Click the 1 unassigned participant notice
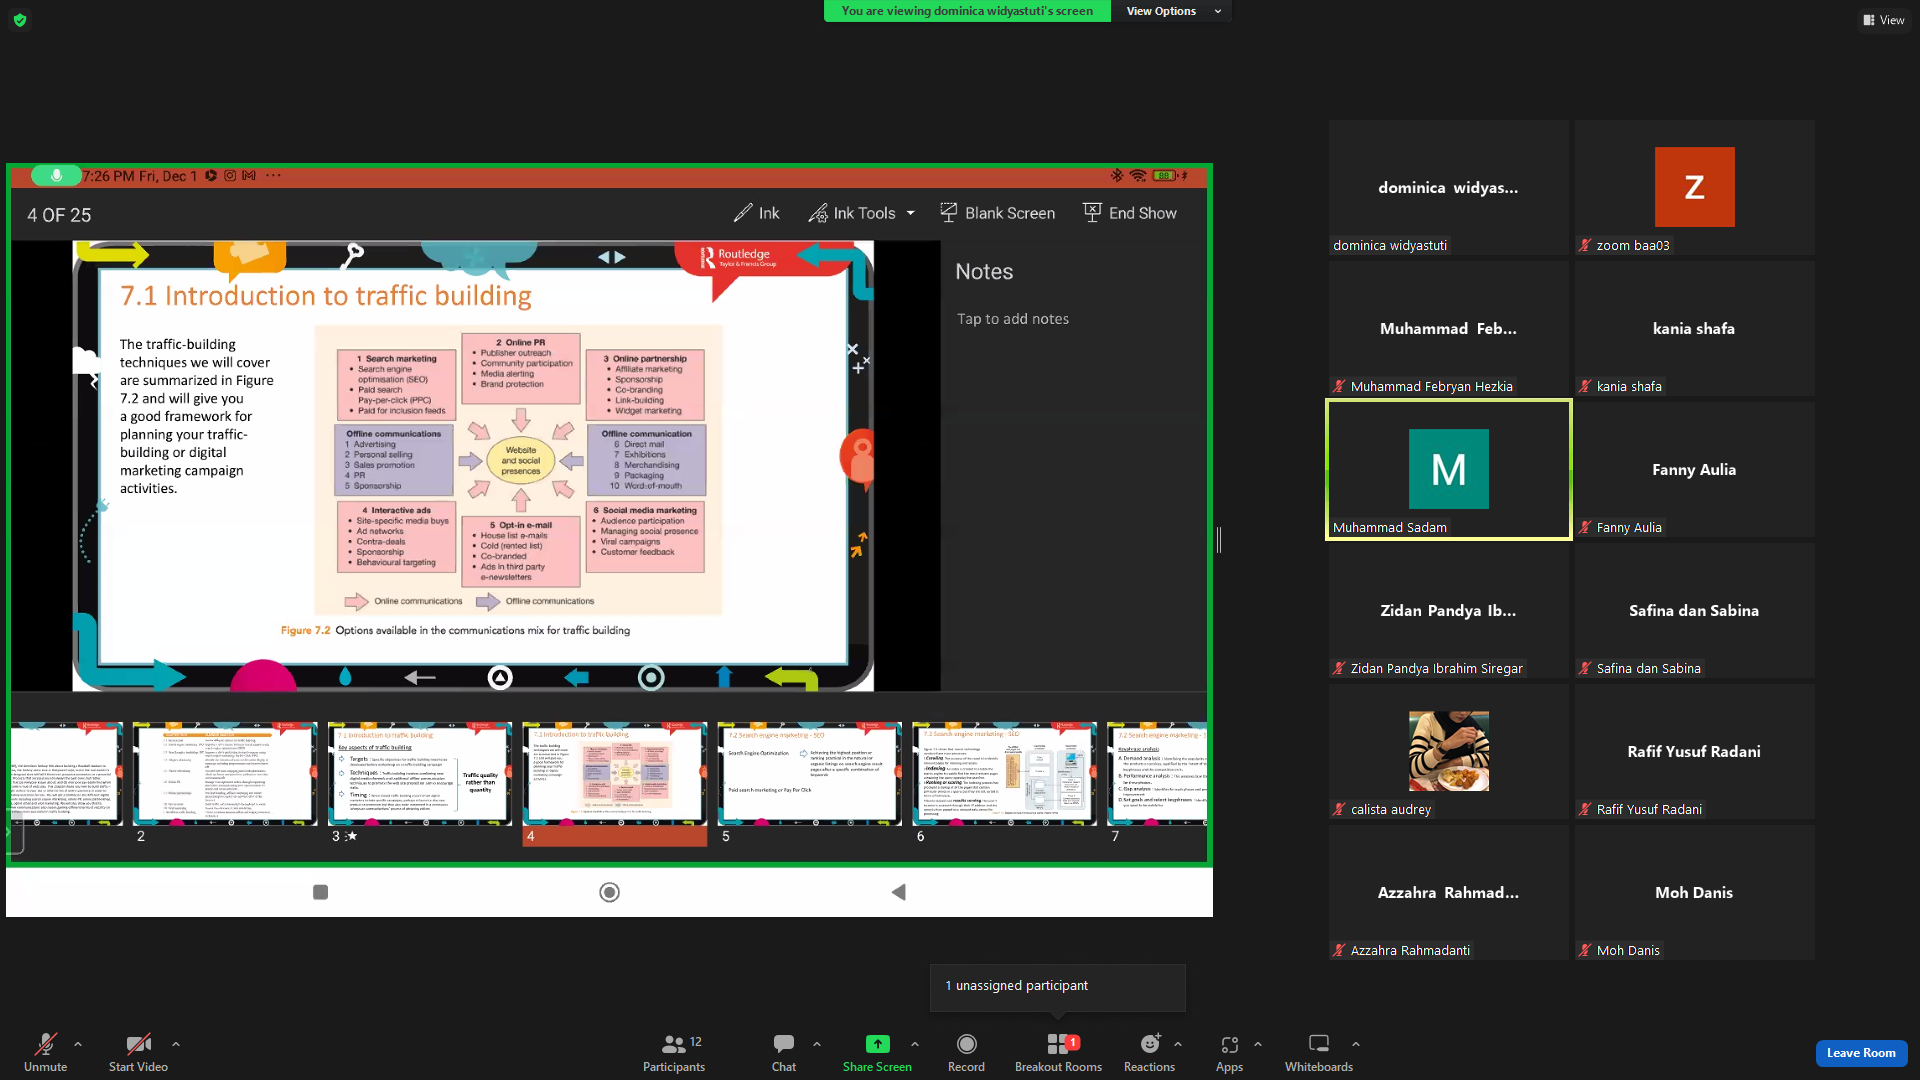The image size is (1920, 1080). tap(1058, 986)
